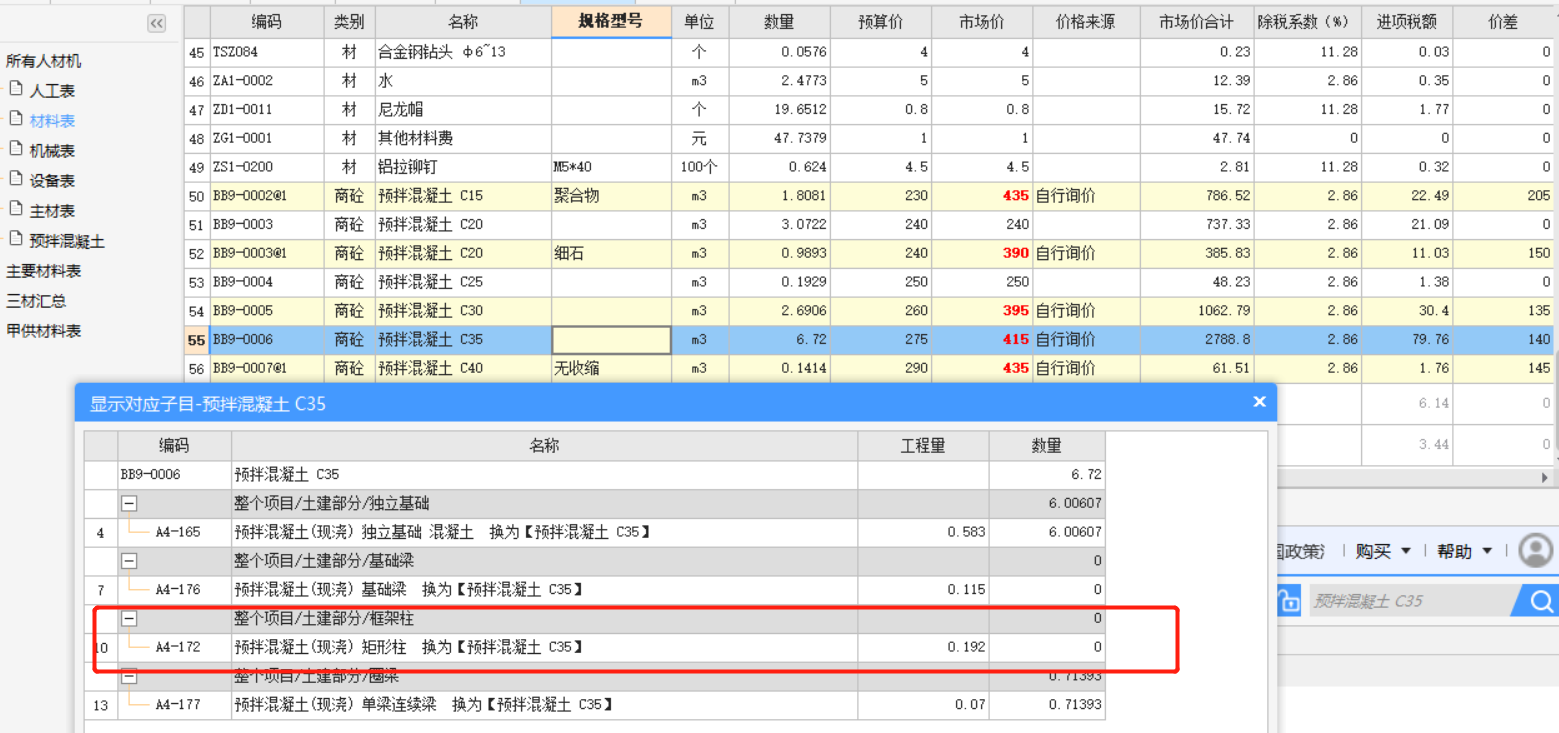
Task: Click the 尼龙帽 name cell
Action: pos(463,109)
